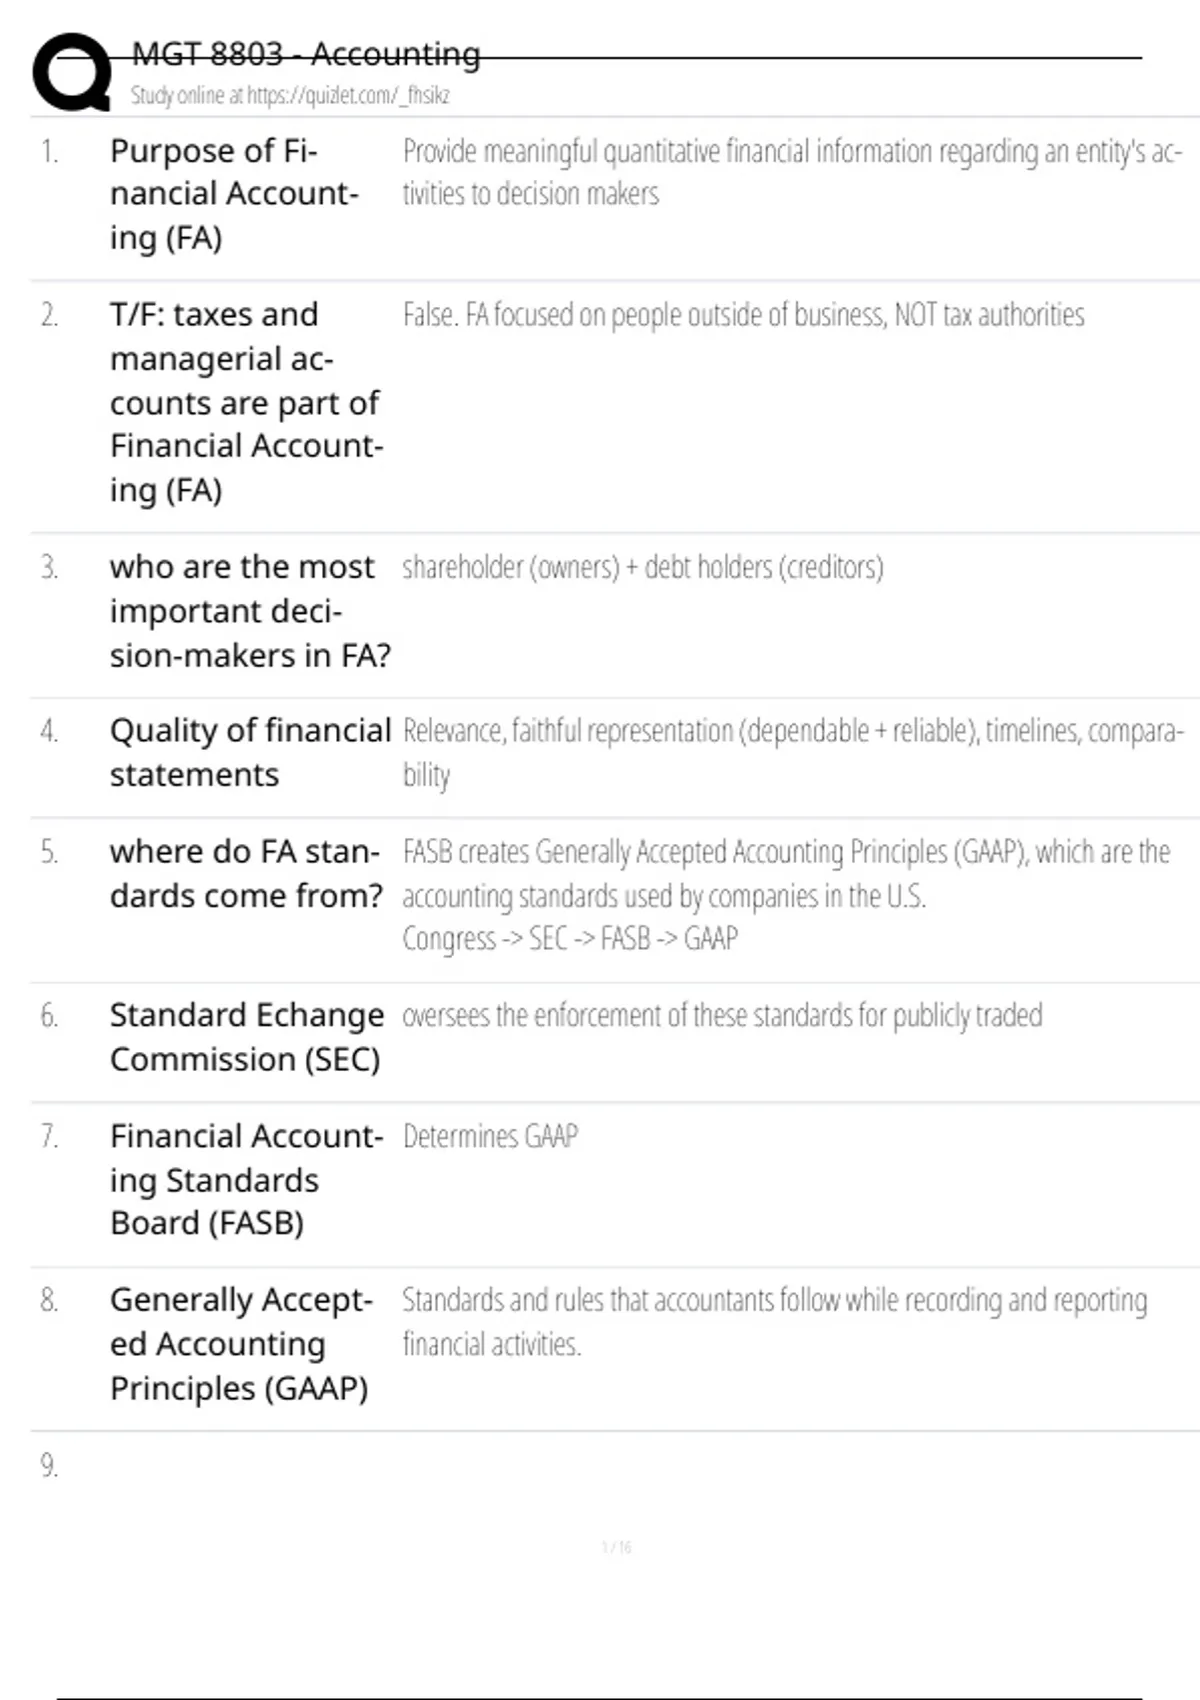Select the Standard Echange Commission (SEC) term
The width and height of the screenshot is (1200, 1700).
[246, 1037]
